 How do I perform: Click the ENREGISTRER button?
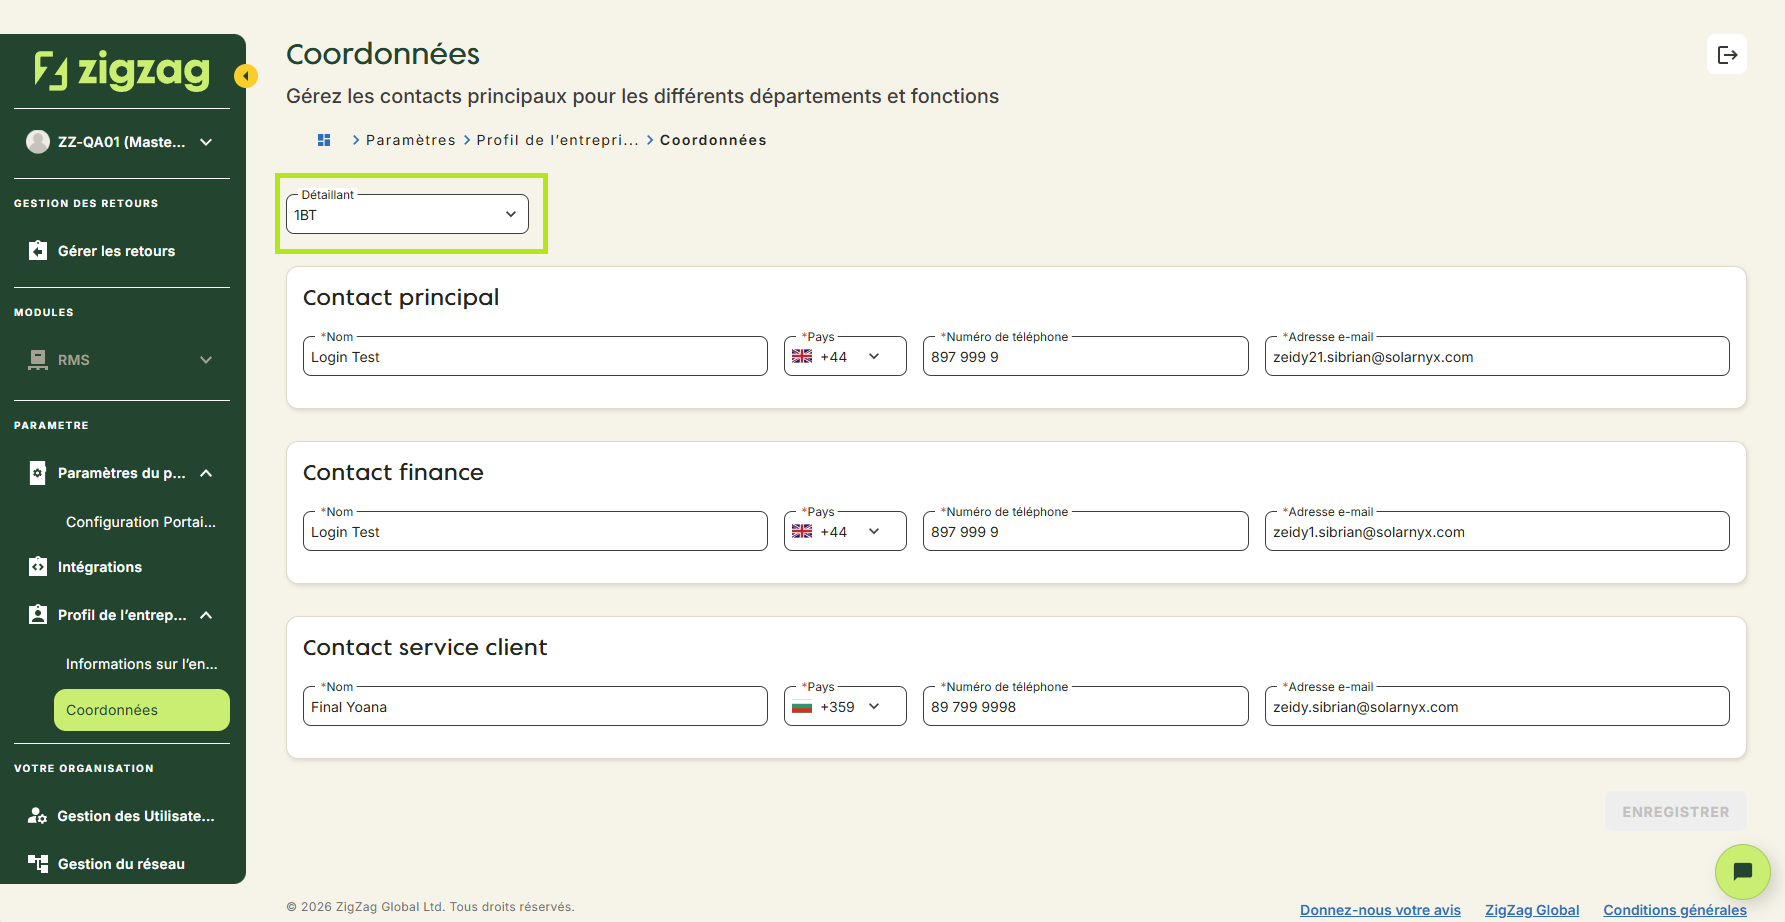(x=1676, y=812)
